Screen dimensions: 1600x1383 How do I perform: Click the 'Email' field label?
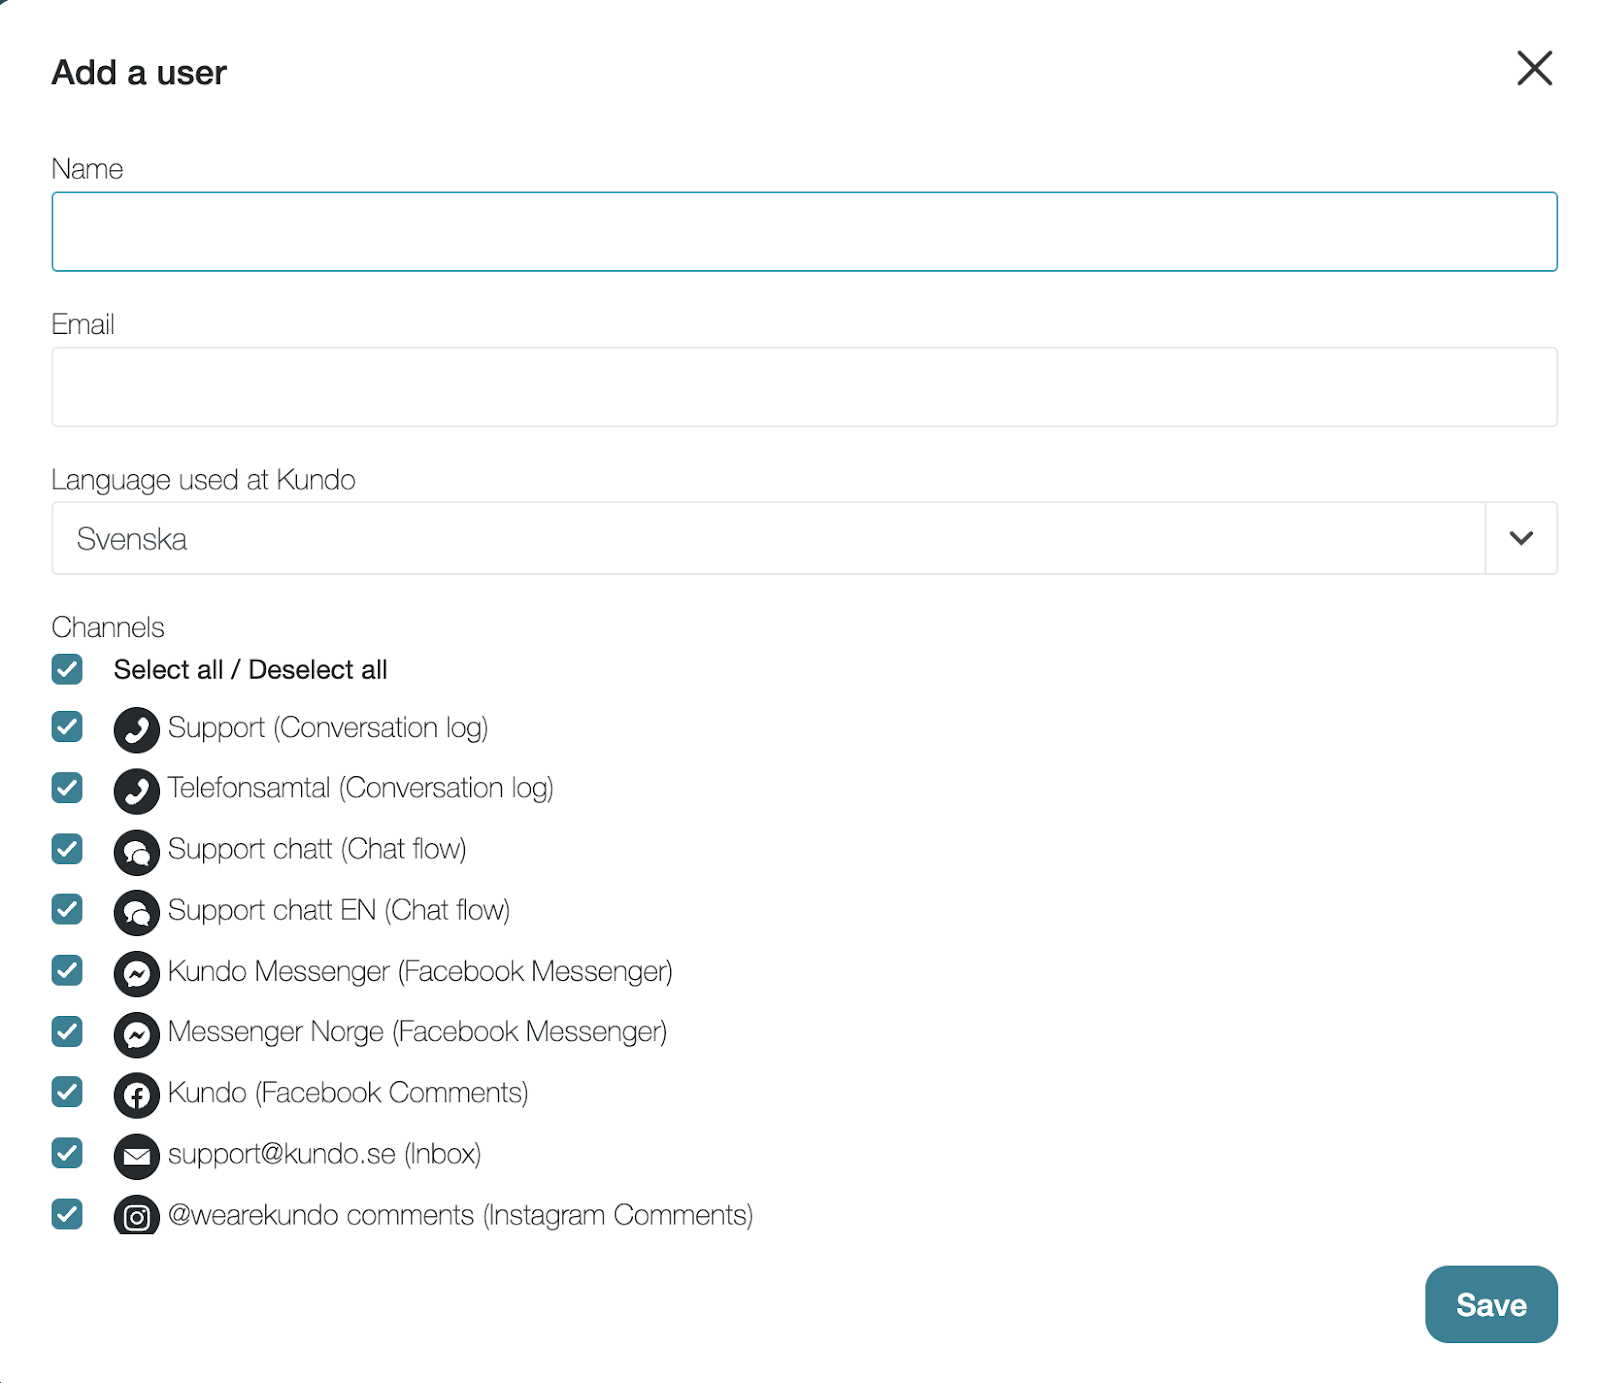tap(83, 325)
